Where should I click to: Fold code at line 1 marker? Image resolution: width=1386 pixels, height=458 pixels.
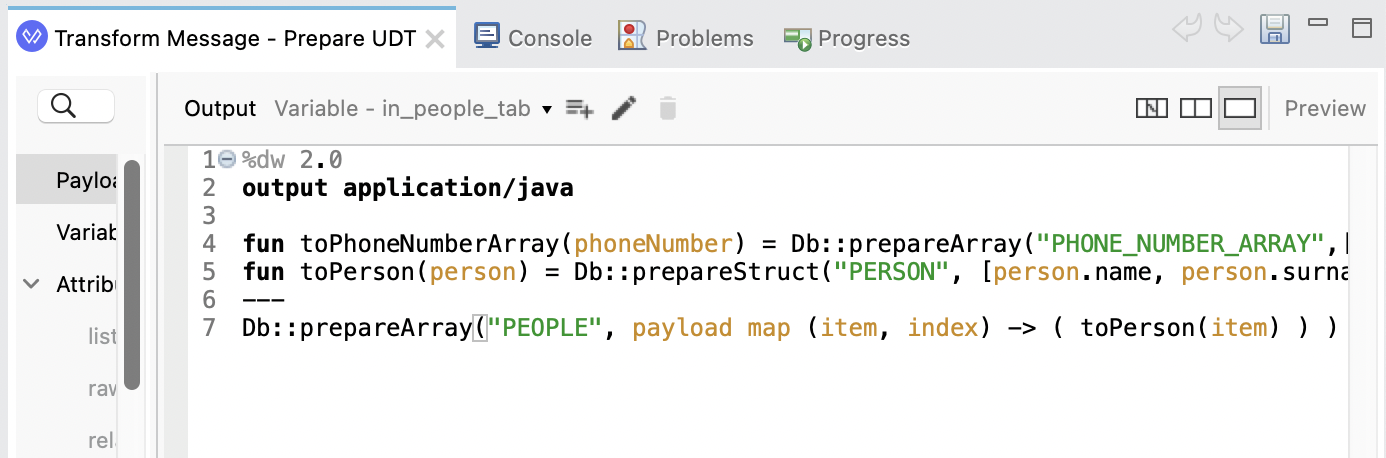click(x=226, y=160)
